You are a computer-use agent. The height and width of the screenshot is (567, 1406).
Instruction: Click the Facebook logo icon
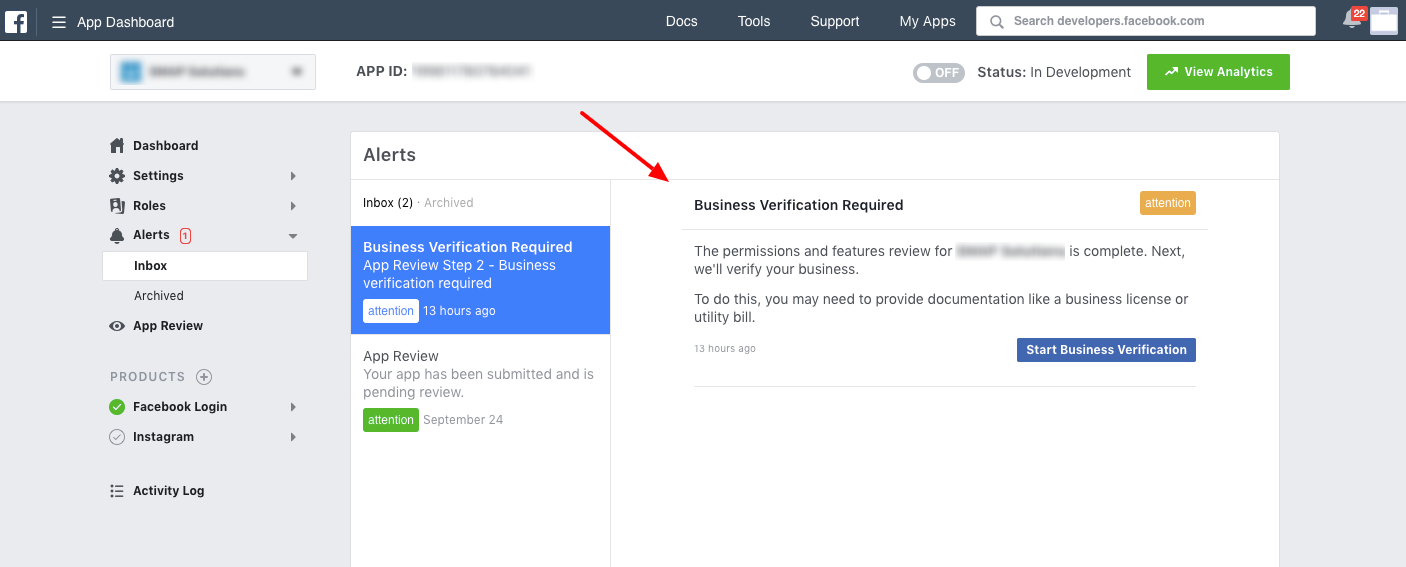tap(16, 21)
